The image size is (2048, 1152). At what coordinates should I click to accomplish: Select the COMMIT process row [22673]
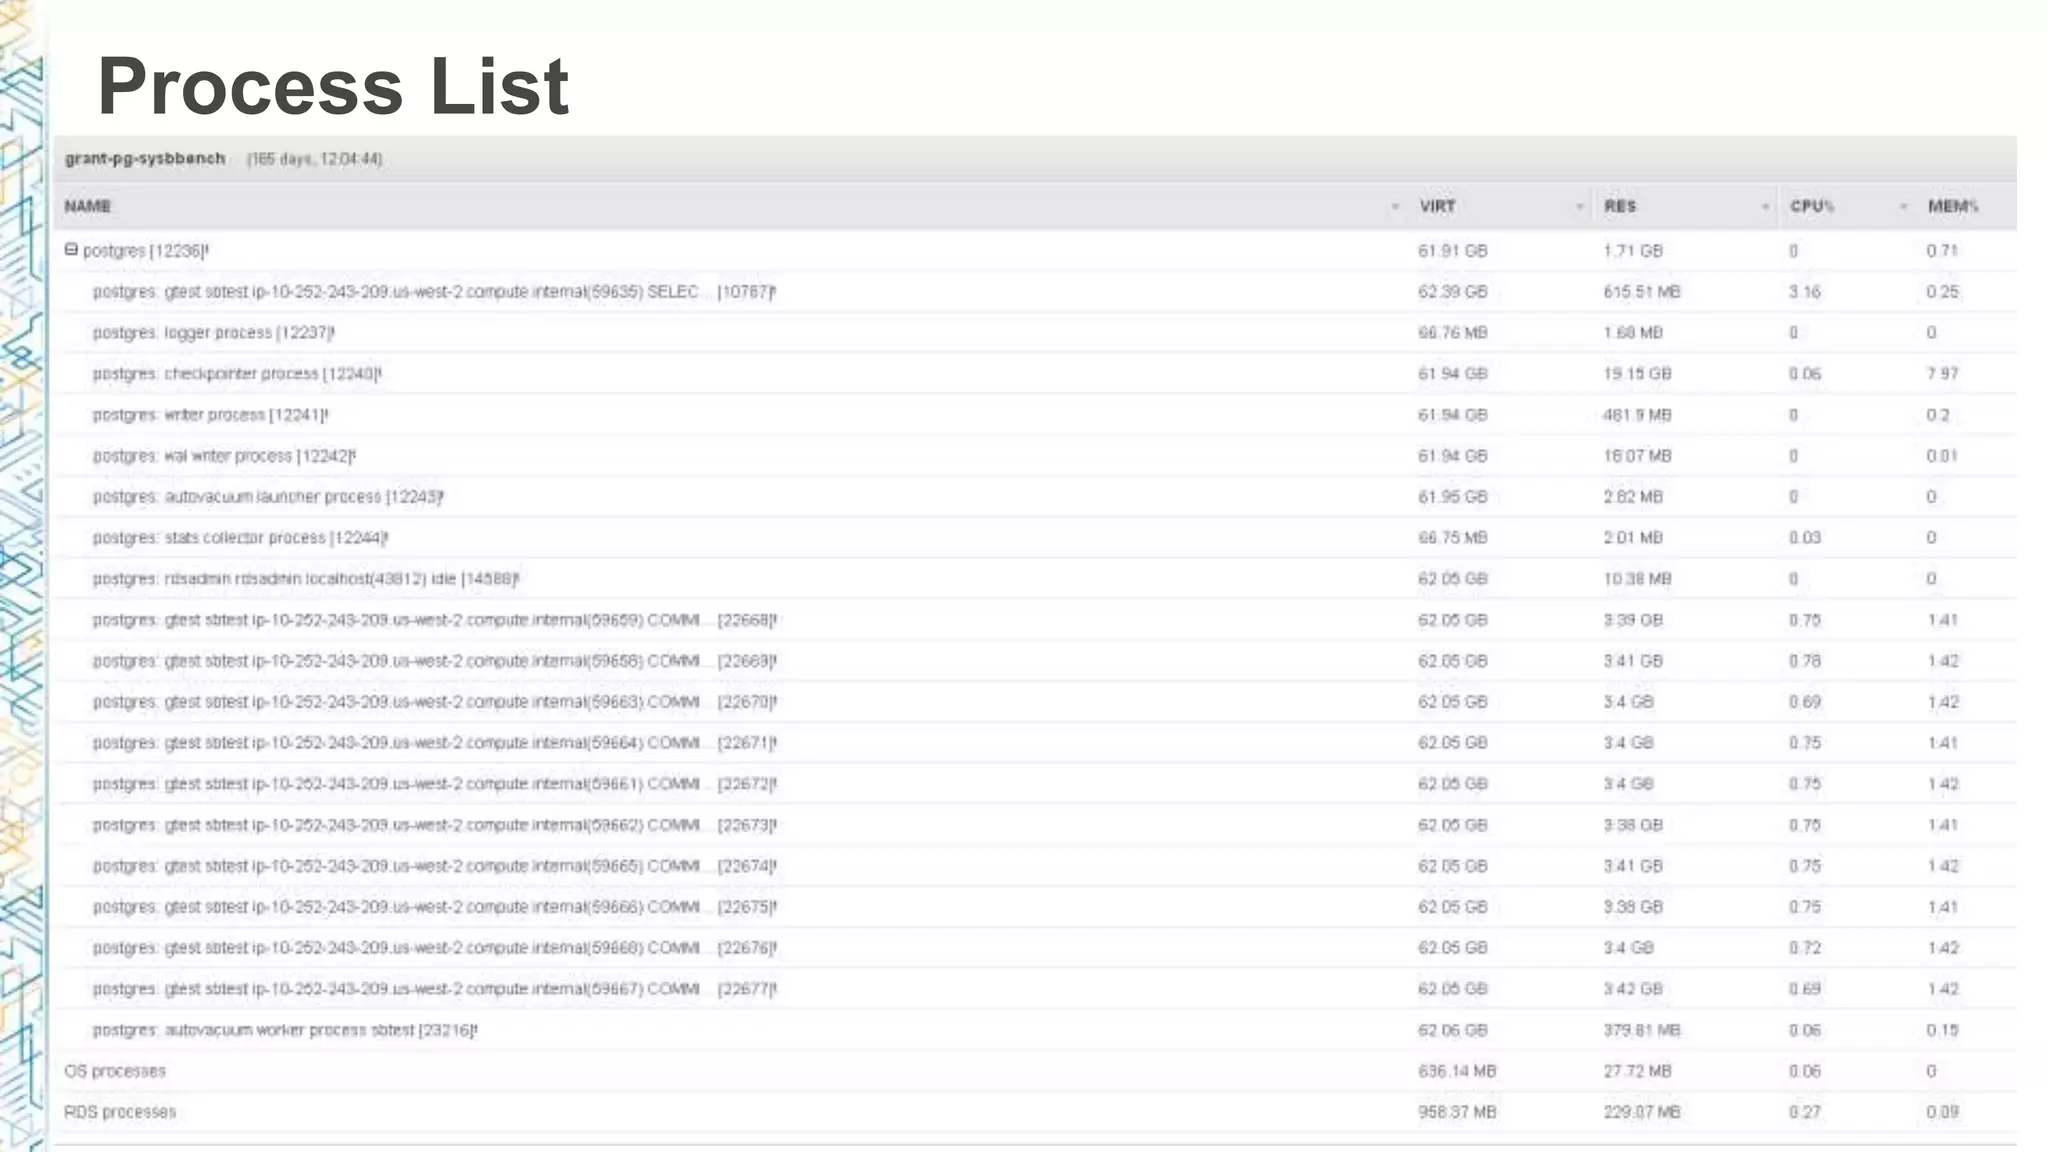coord(1036,825)
